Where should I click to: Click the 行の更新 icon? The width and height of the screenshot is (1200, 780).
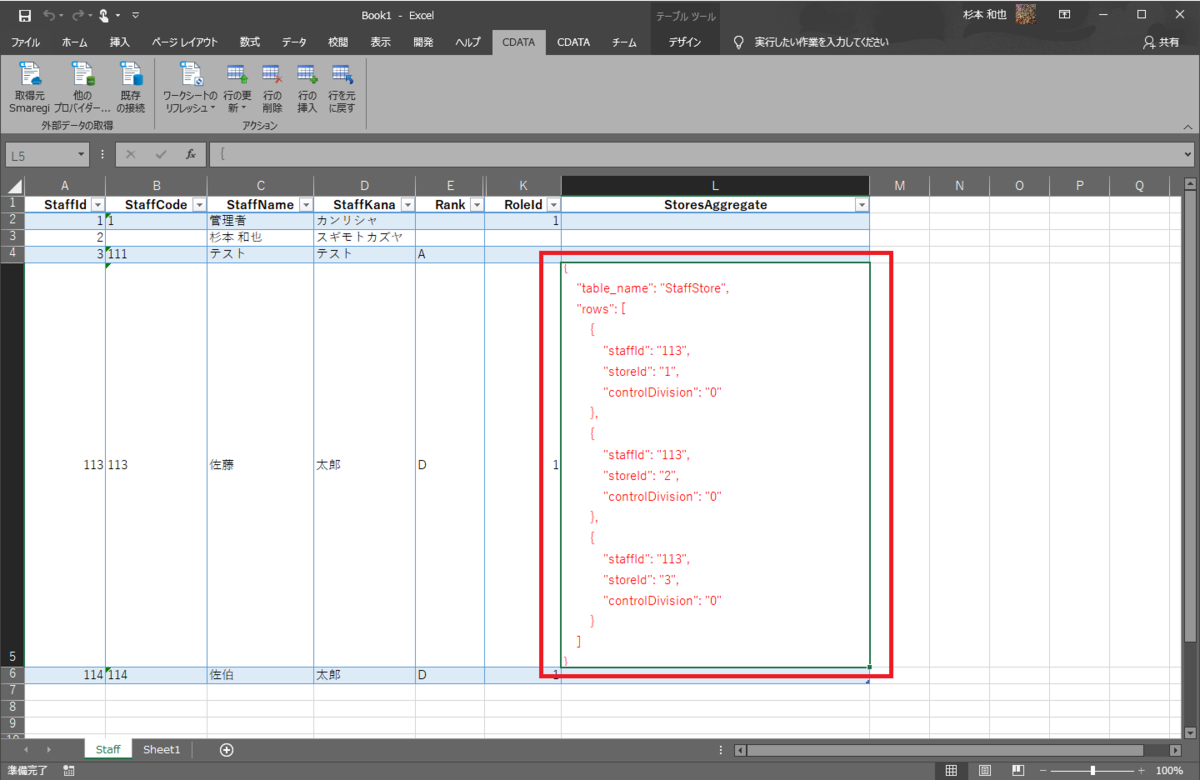237,87
